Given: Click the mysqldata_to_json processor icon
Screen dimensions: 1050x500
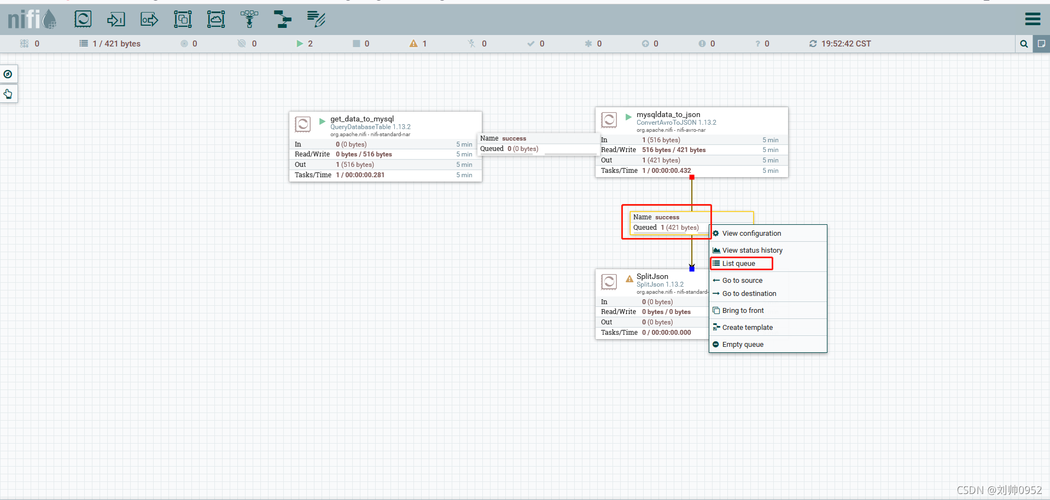Looking at the screenshot, I should pyautogui.click(x=609, y=120).
